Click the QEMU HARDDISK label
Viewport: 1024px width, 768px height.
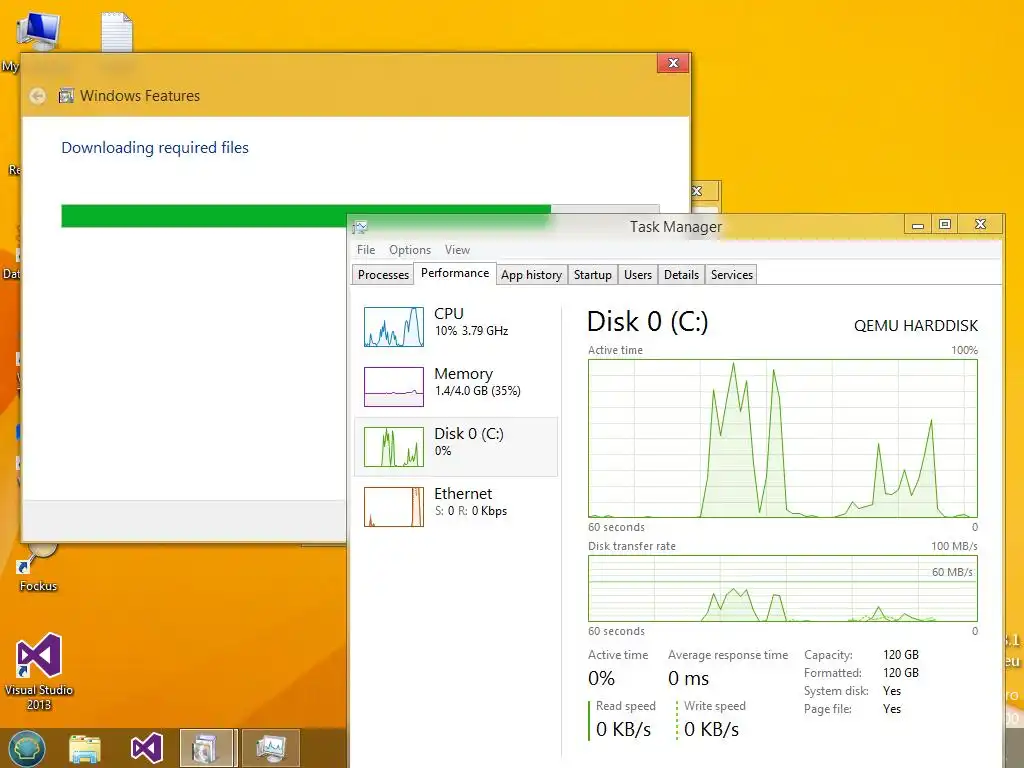916,325
